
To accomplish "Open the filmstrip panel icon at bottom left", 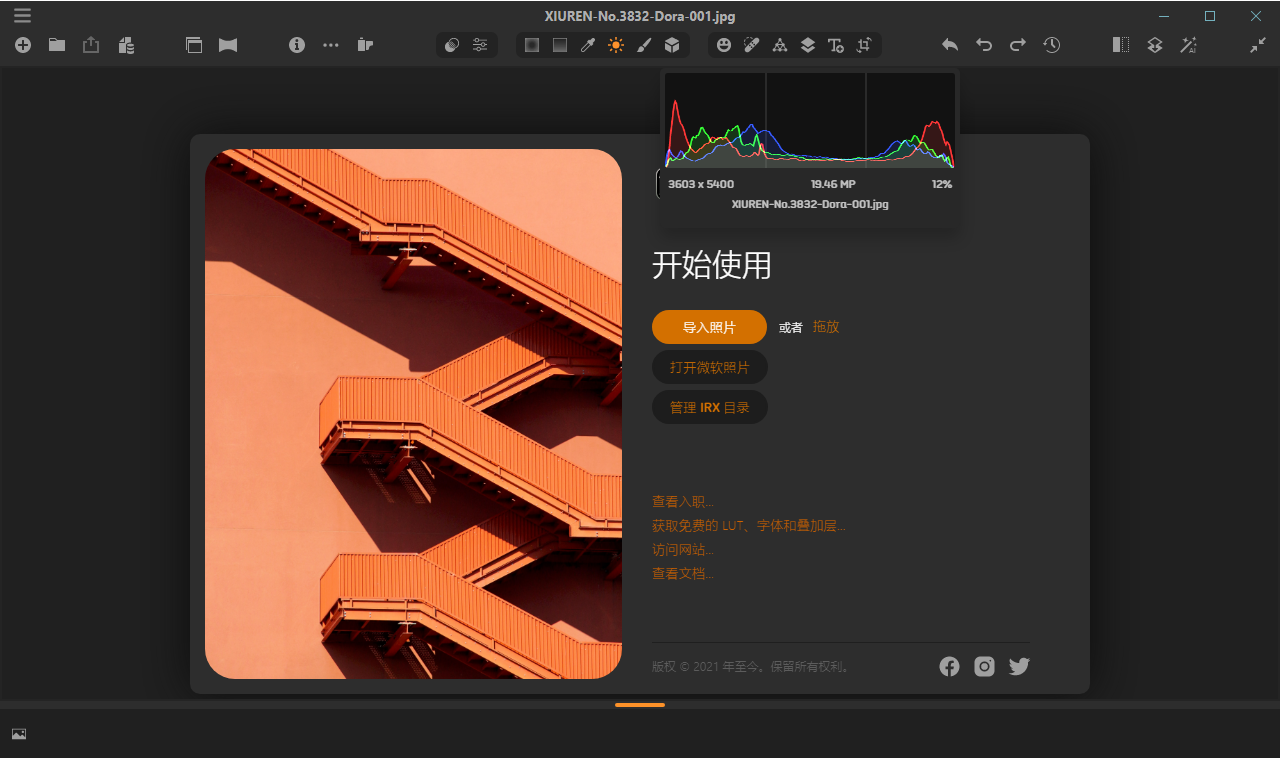I will click(x=18, y=733).
